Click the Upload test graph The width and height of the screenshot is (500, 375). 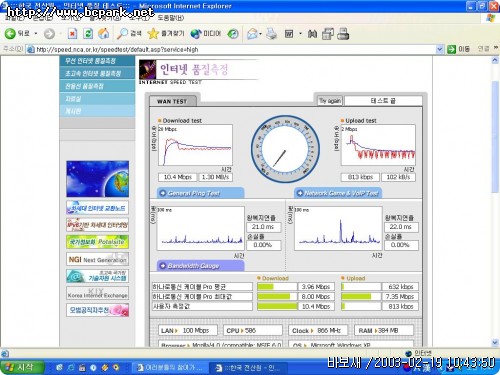(378, 145)
